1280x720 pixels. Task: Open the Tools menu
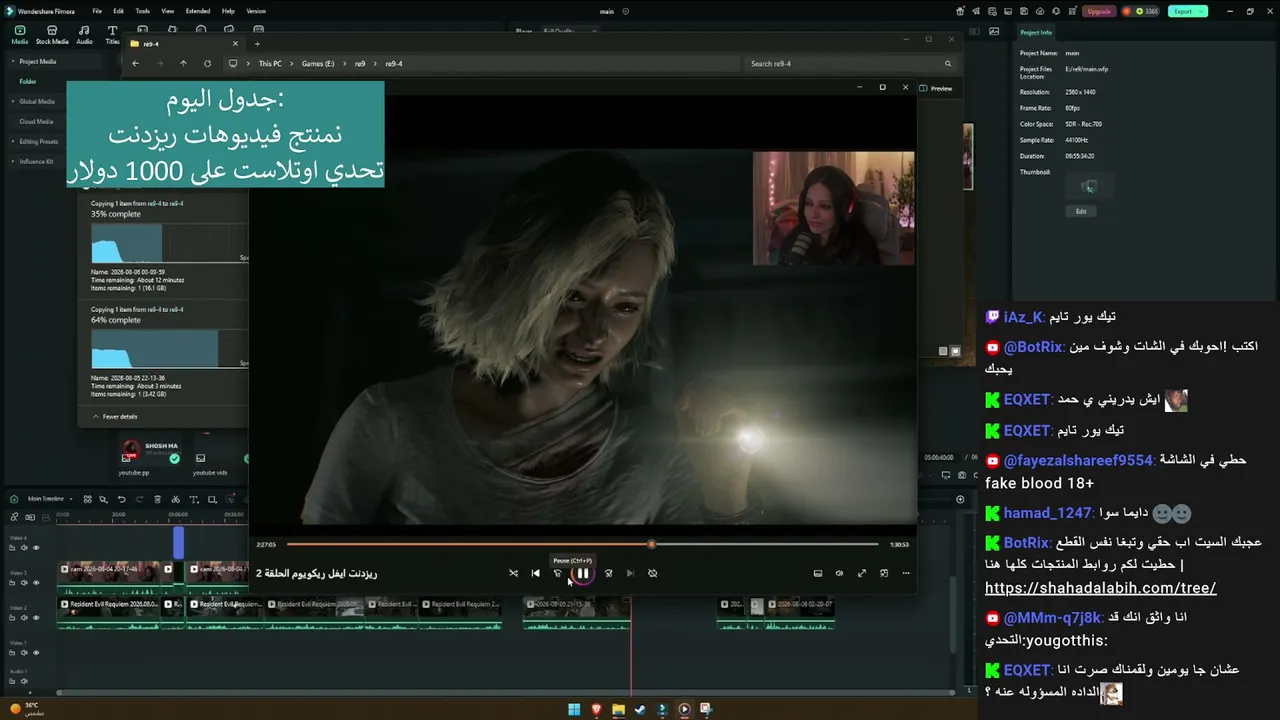(143, 11)
